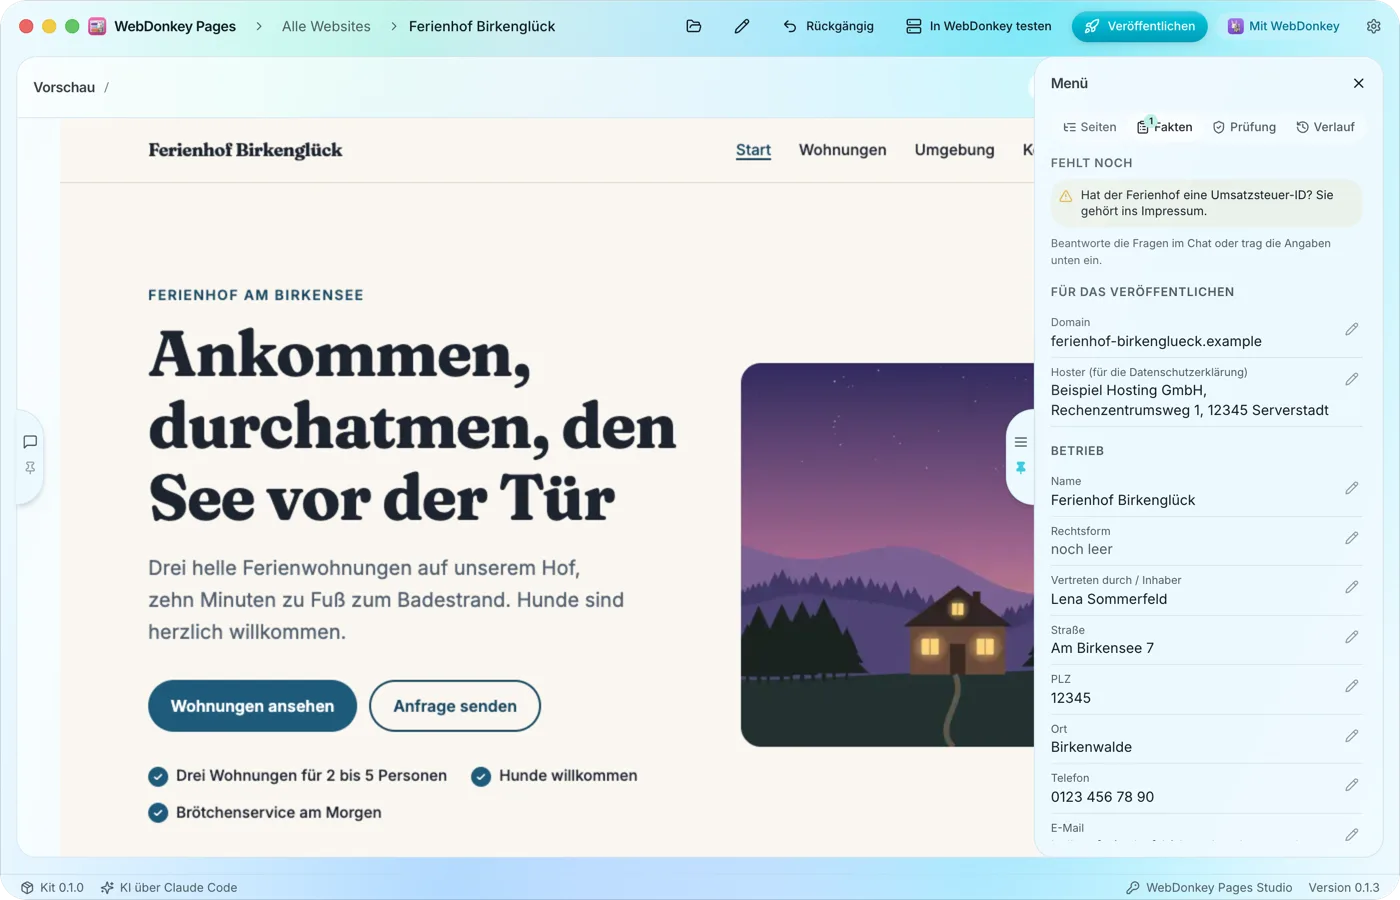1400x900 pixels.
Task: Click the Mit WebDonkey button
Action: tap(1284, 26)
